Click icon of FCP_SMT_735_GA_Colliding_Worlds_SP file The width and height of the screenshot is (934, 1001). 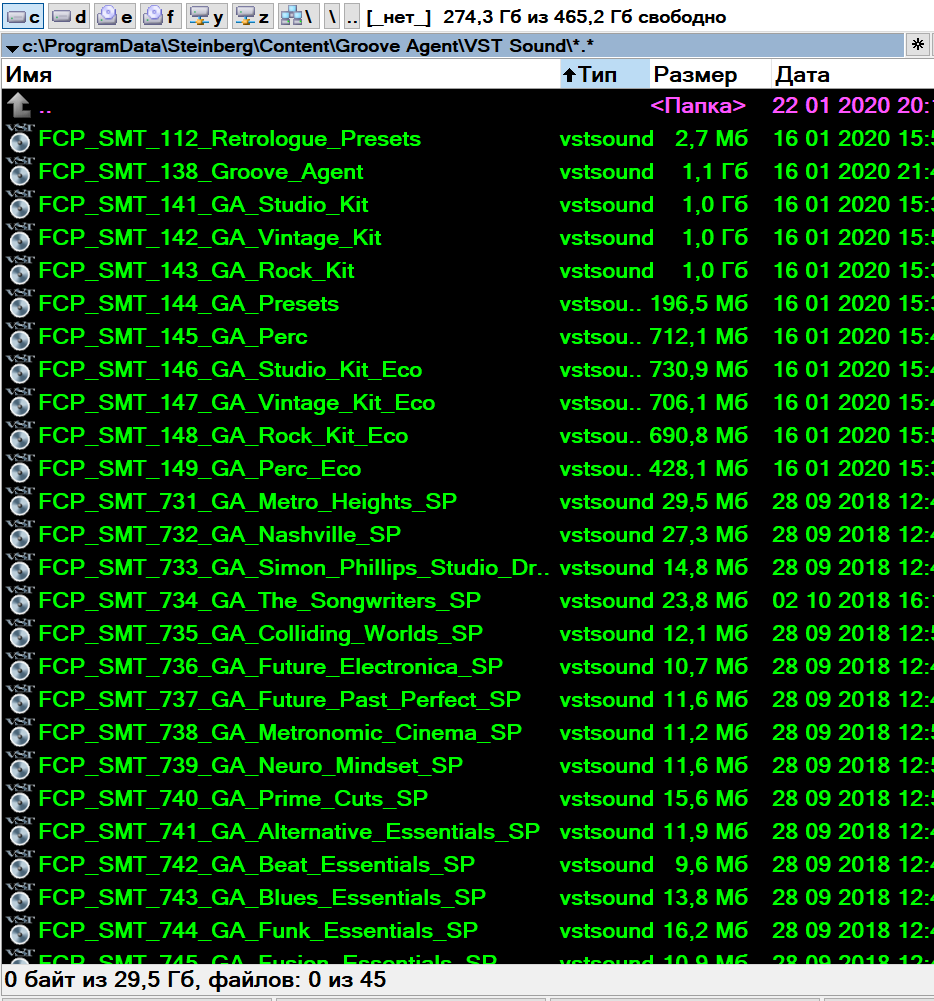pyautogui.click(x=19, y=633)
